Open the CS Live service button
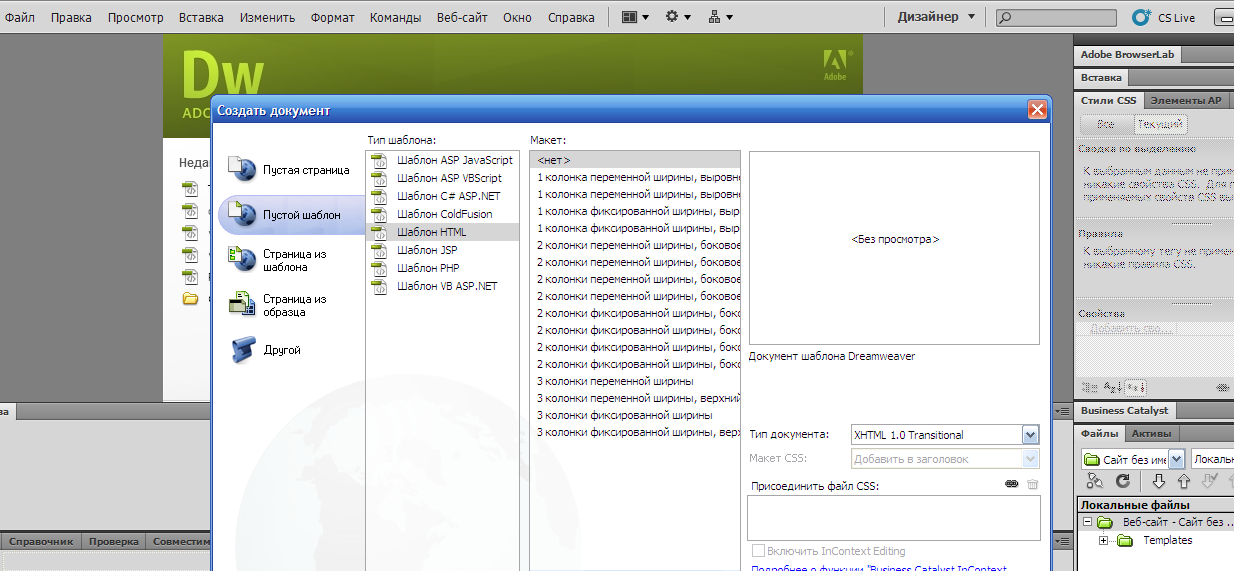 point(1163,17)
